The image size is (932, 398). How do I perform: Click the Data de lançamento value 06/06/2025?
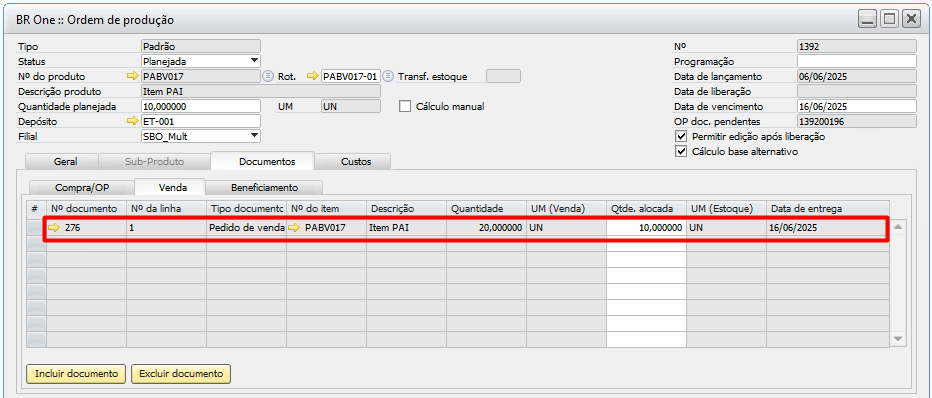pos(857,76)
